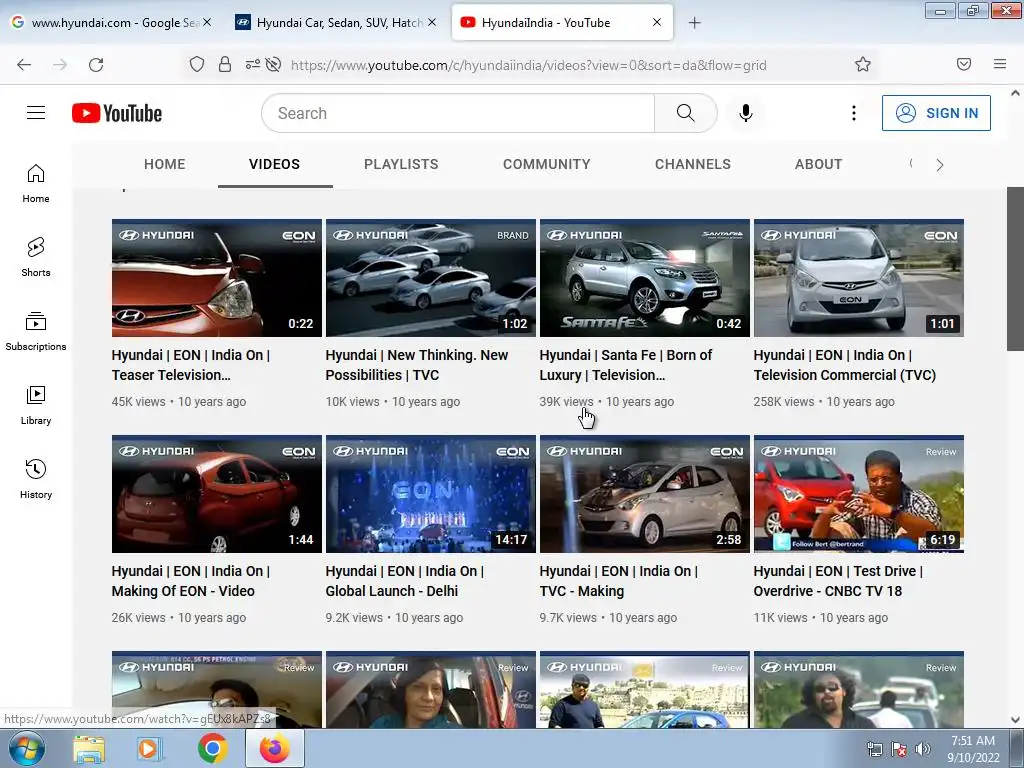Screen dimensions: 1024x768
Task: Open Shorts in the sidebar
Action: coord(36,257)
